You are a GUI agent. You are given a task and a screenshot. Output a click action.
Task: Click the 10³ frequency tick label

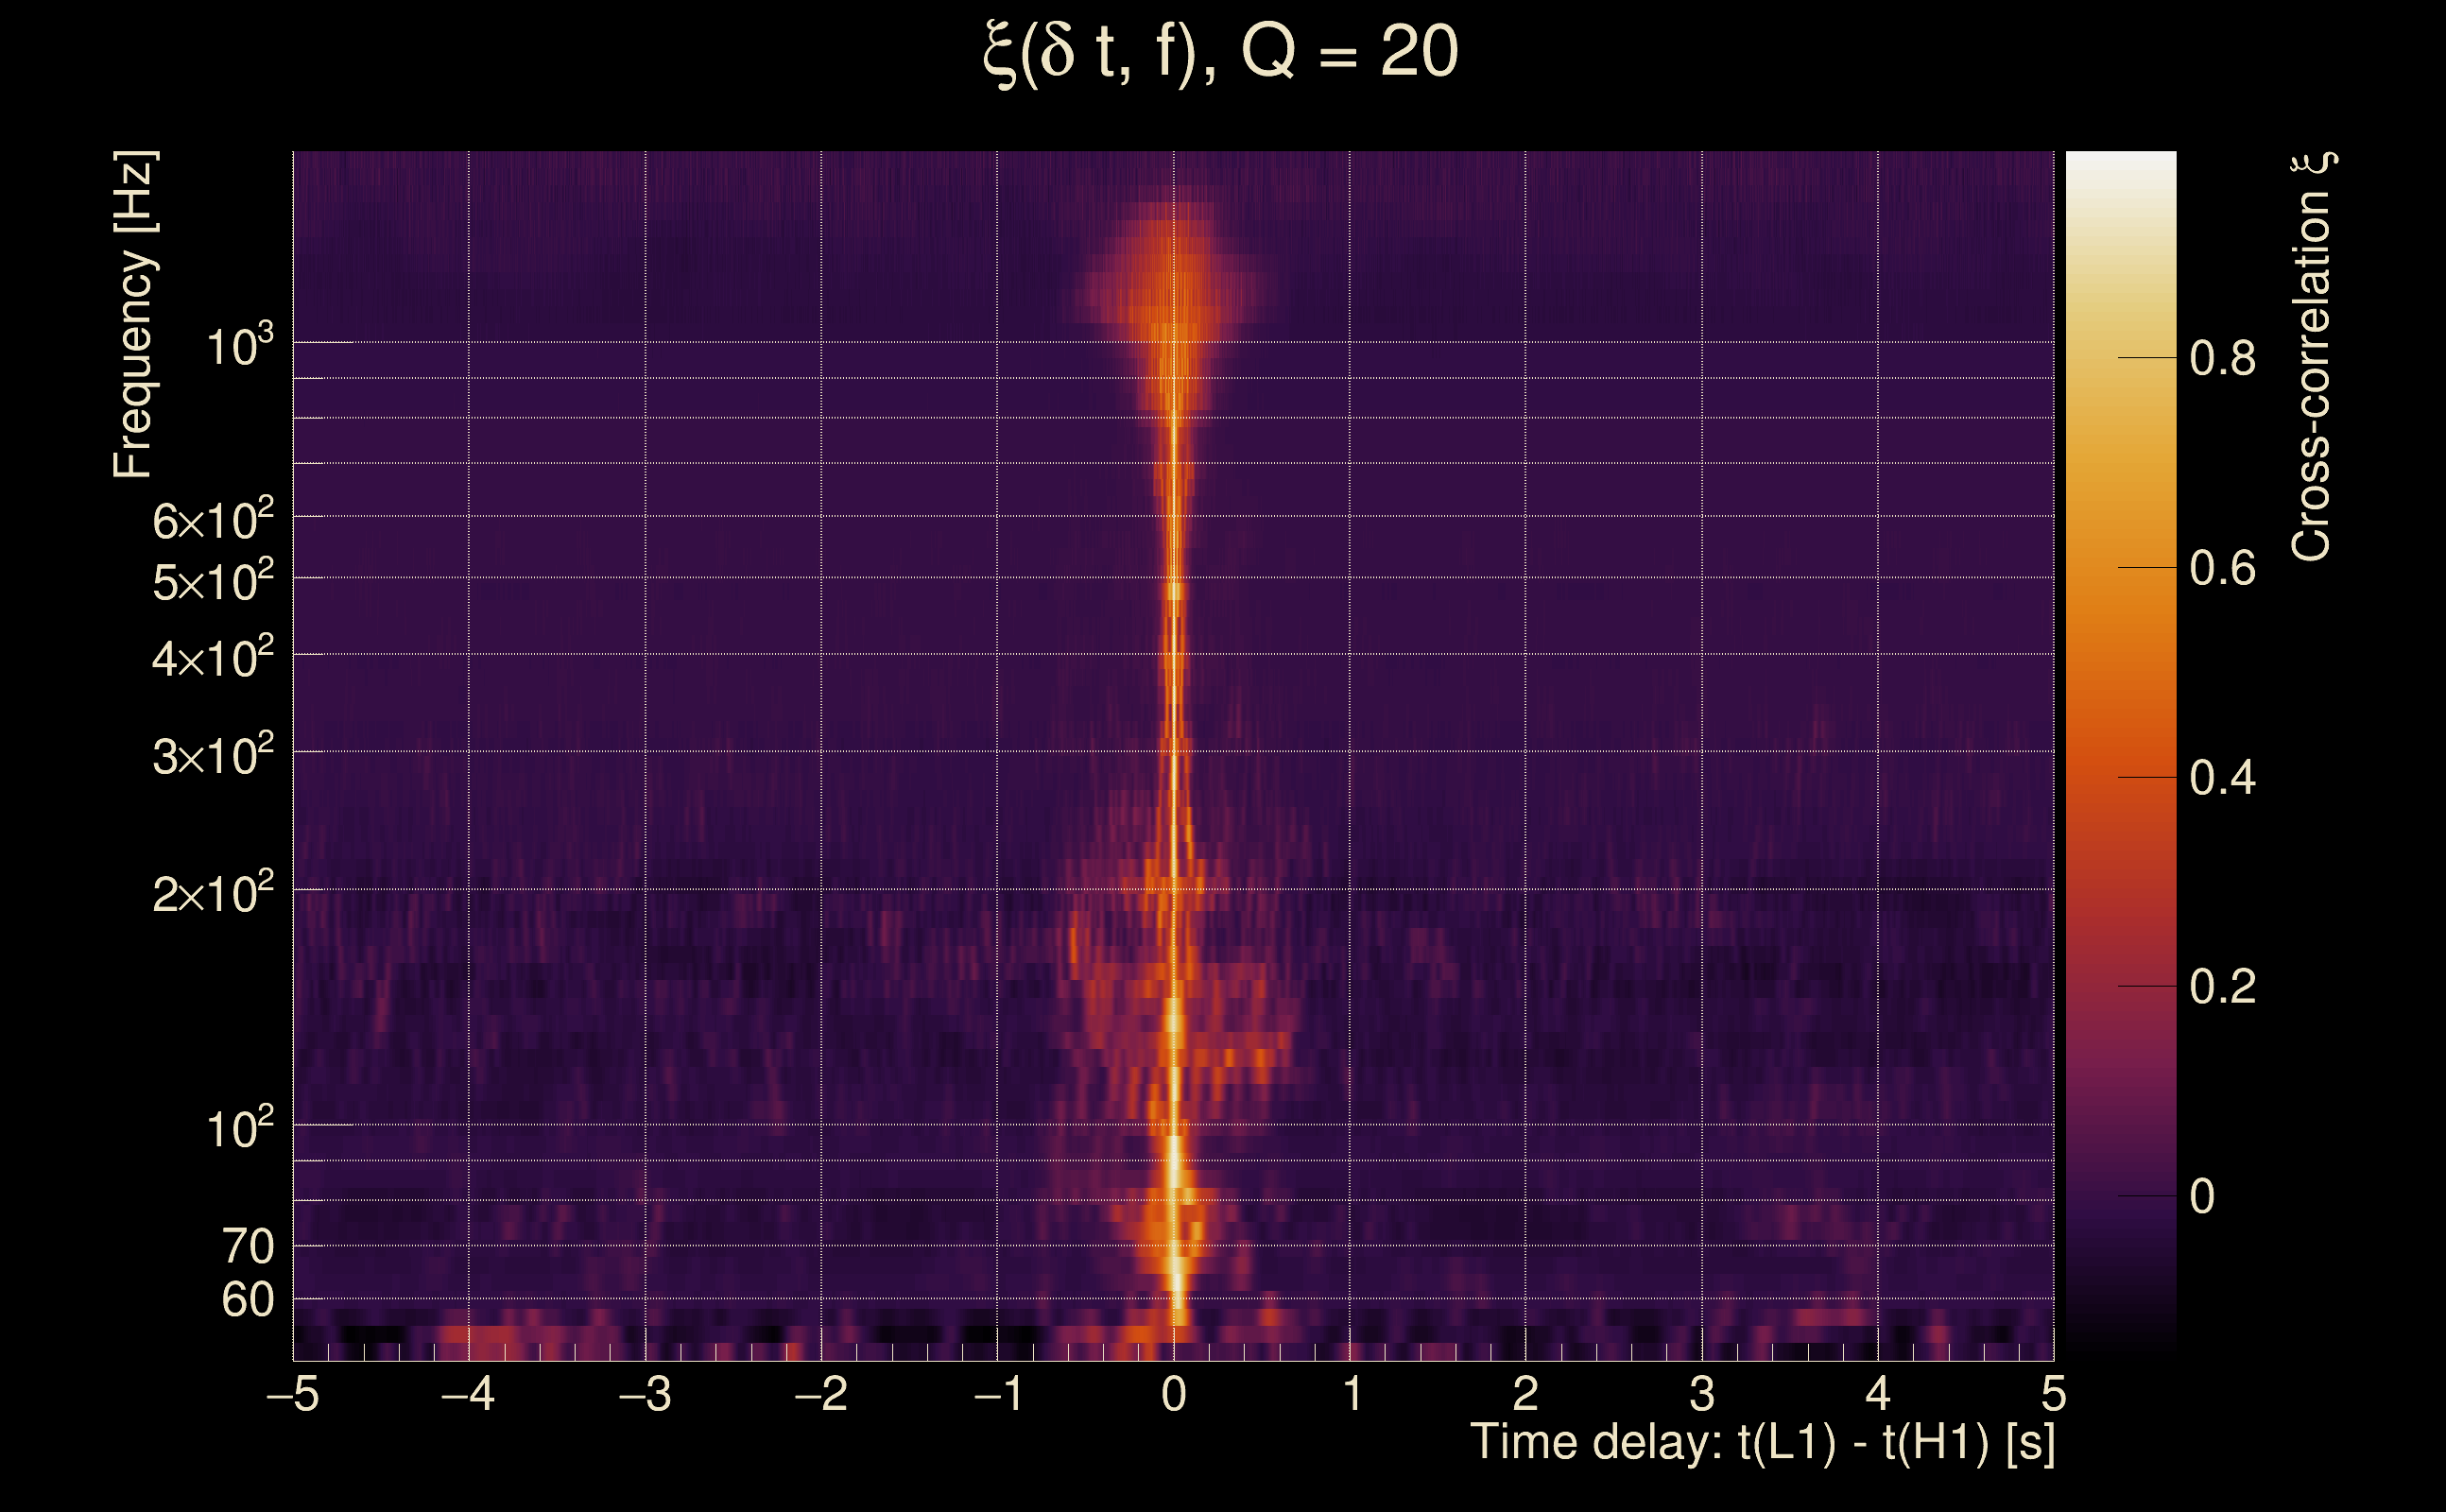pyautogui.click(x=239, y=346)
